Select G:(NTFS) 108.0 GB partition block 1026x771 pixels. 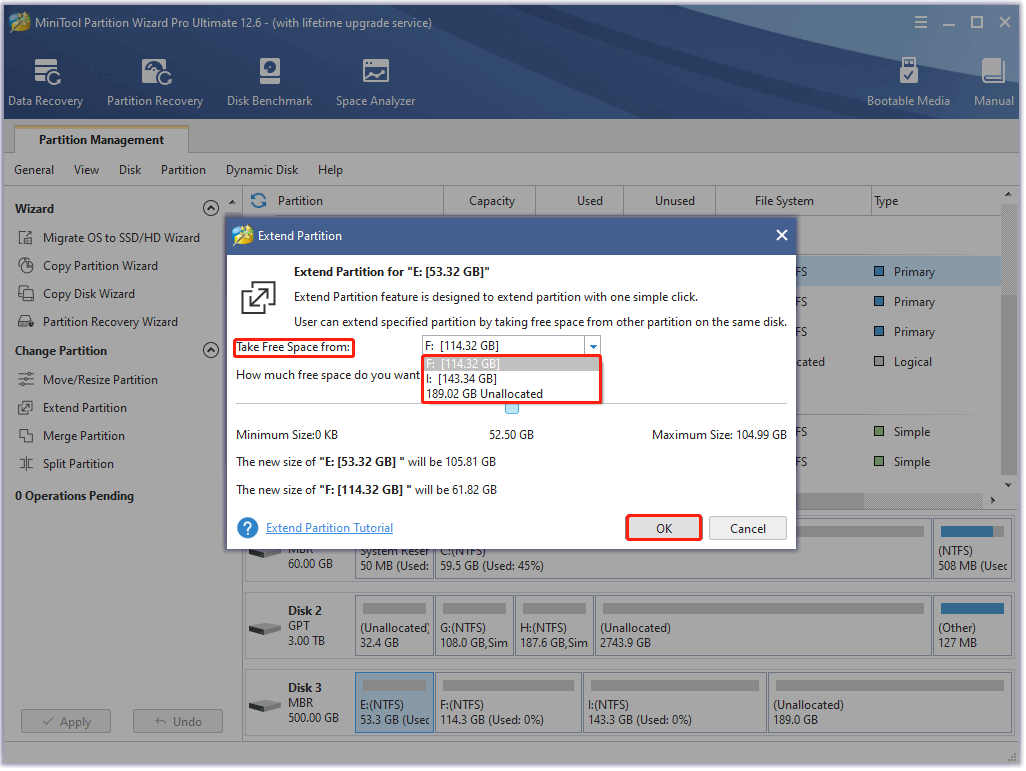click(474, 626)
